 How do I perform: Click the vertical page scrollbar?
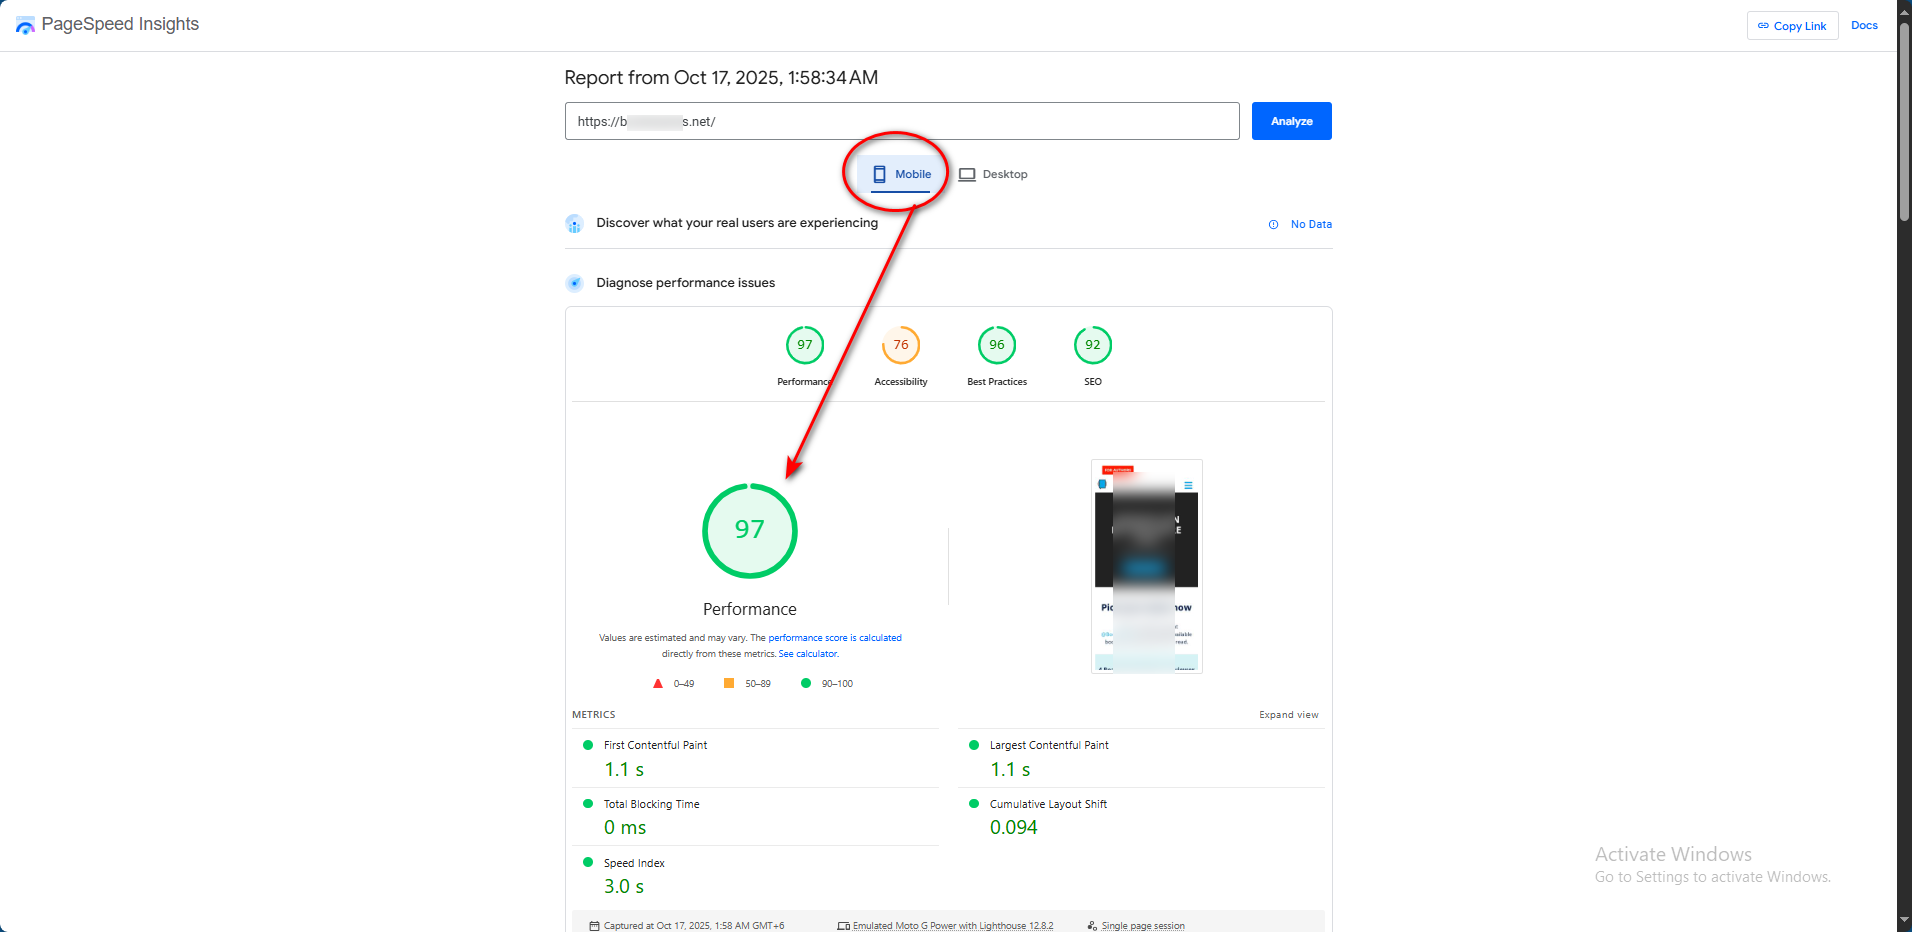(1904, 120)
